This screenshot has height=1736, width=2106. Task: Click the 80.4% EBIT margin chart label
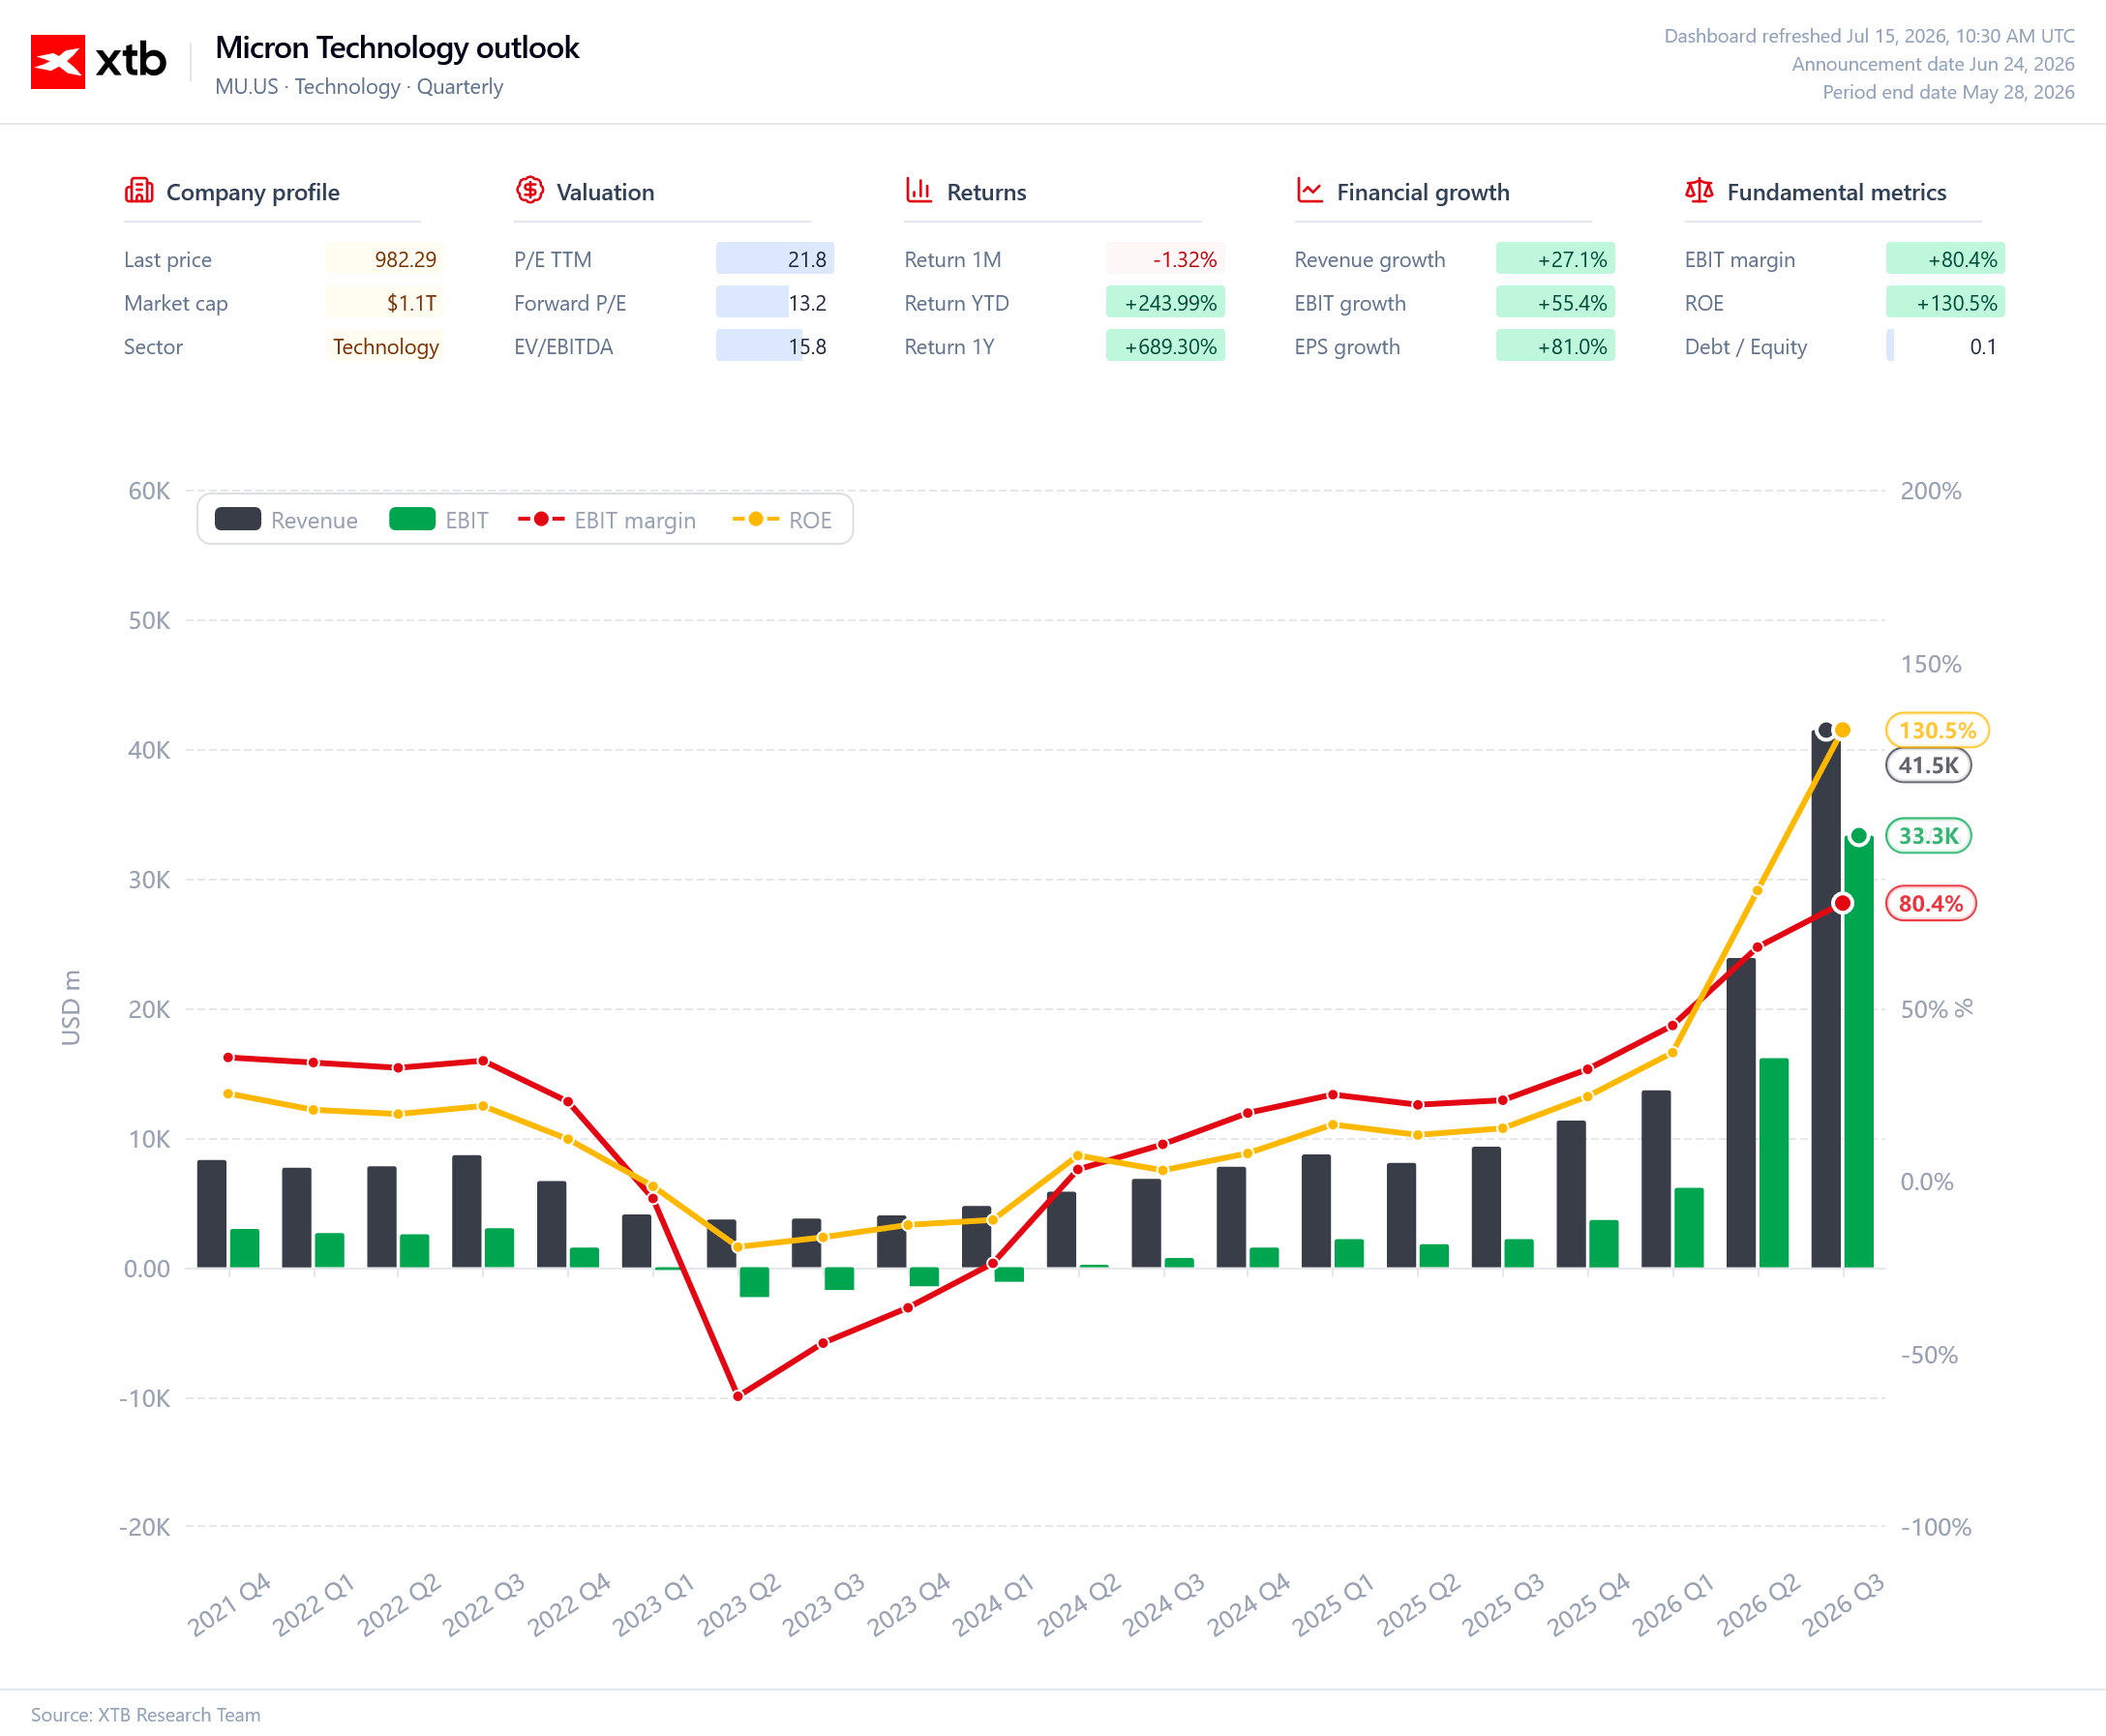pyautogui.click(x=1930, y=903)
